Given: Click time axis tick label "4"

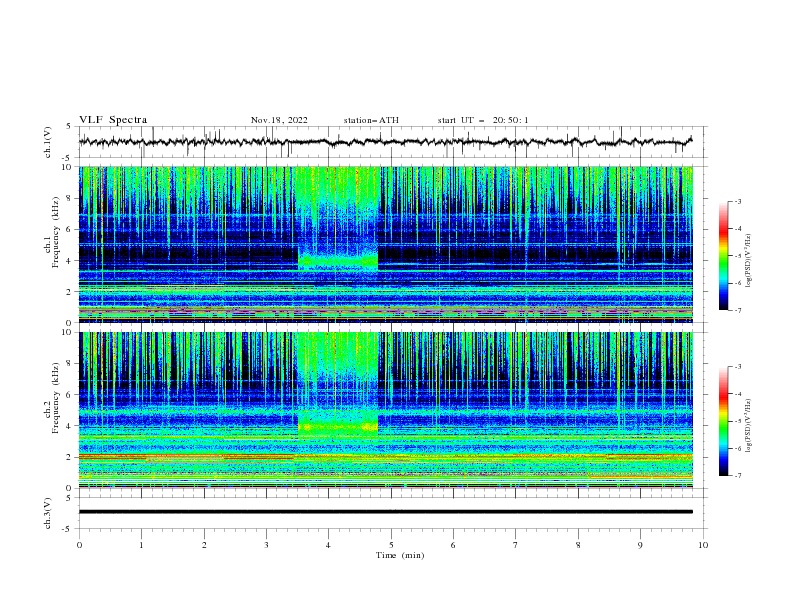Looking at the screenshot, I should (x=329, y=545).
